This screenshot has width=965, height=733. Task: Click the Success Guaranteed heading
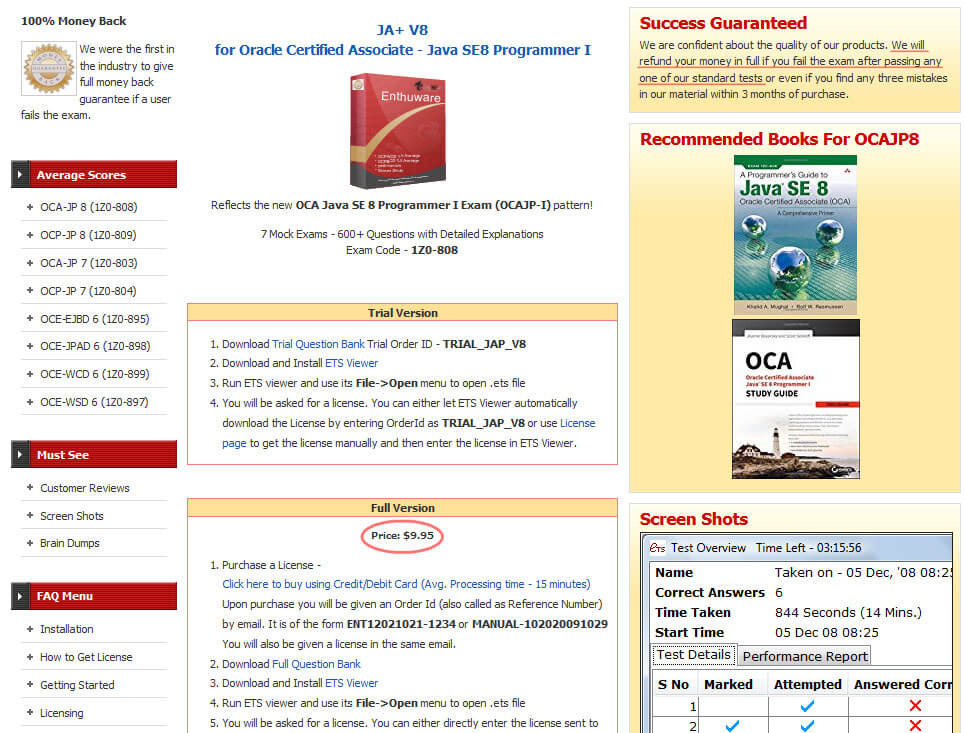(723, 23)
